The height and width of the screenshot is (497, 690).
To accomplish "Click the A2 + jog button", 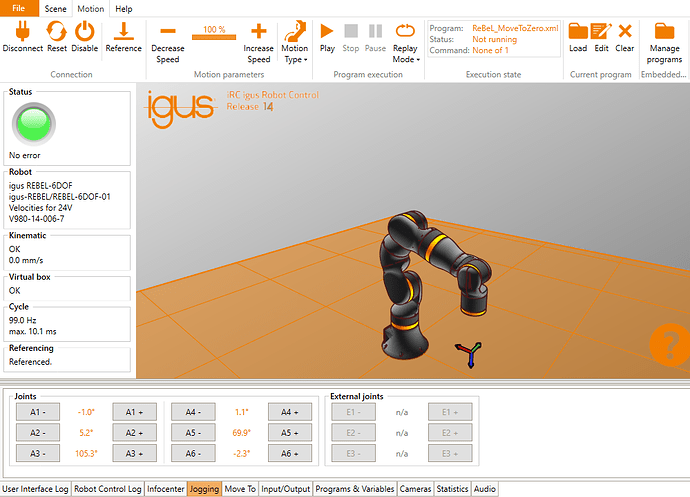I will pos(134,433).
